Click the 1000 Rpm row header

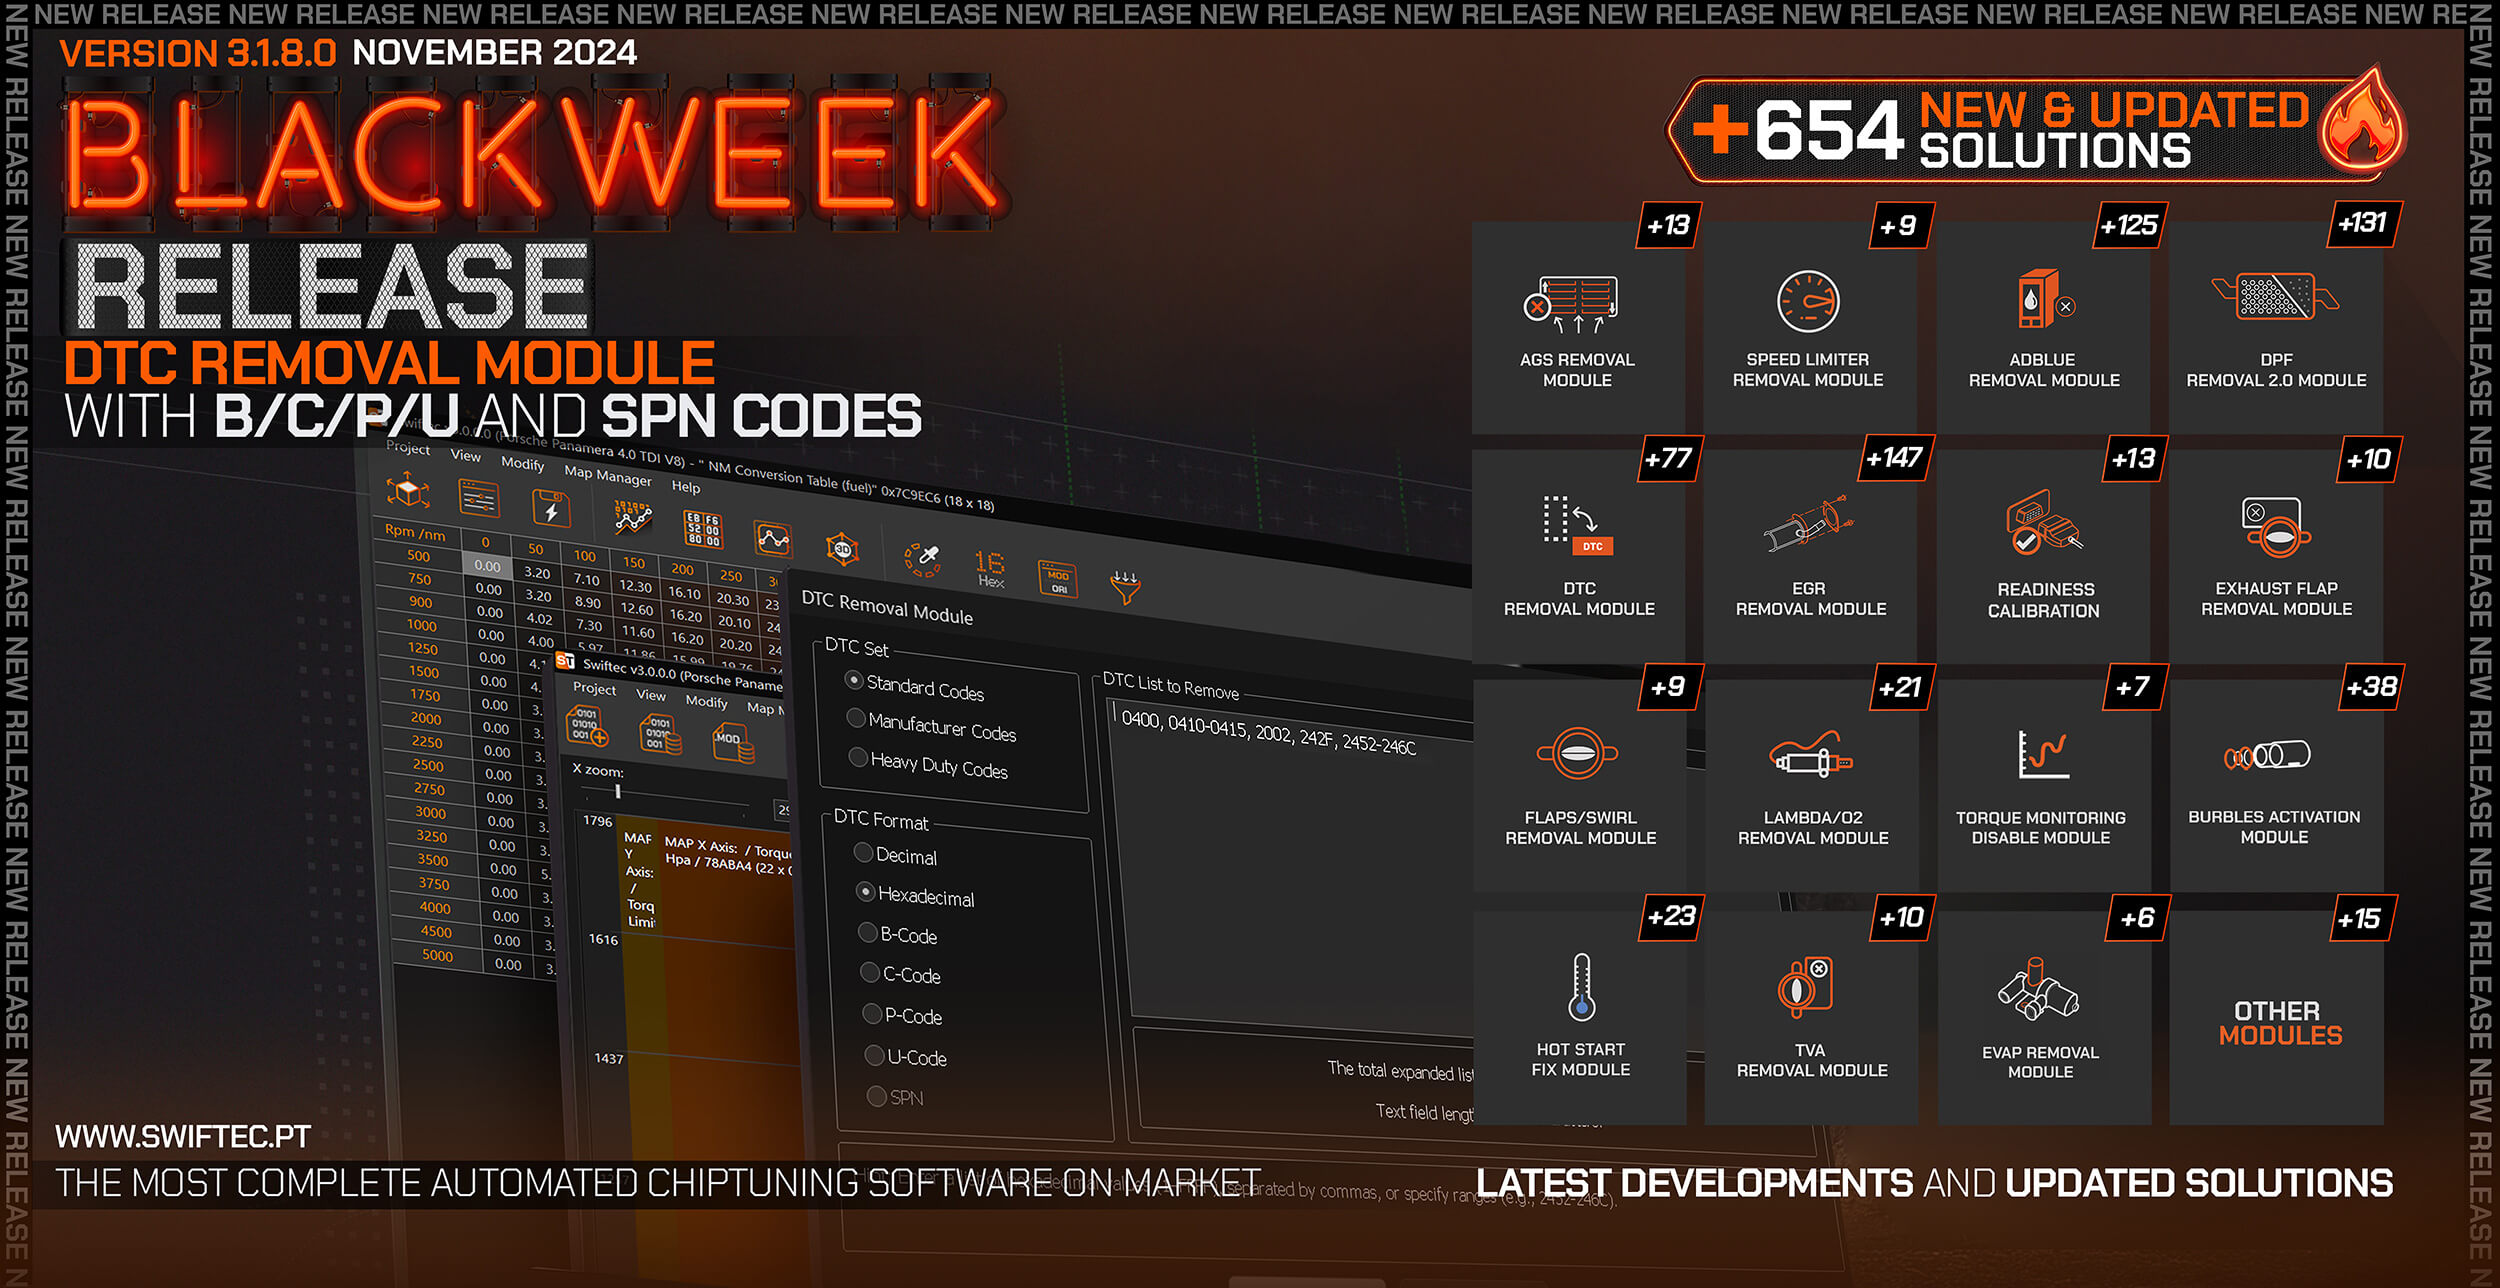click(x=421, y=625)
